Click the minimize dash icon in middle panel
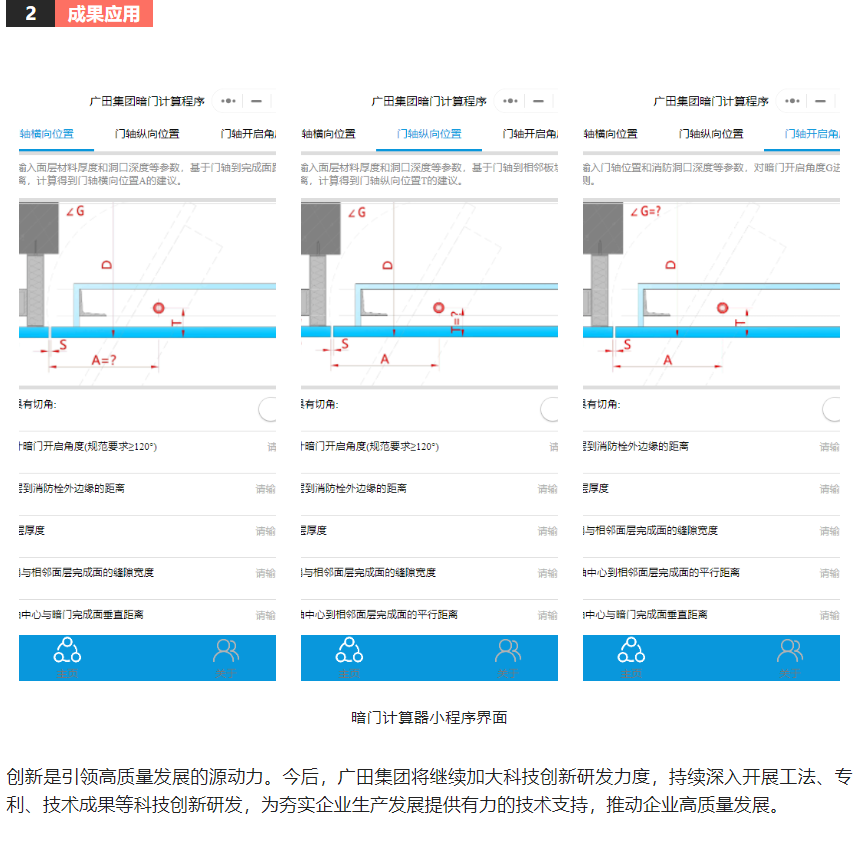This screenshot has height=843, width=863. [538, 101]
